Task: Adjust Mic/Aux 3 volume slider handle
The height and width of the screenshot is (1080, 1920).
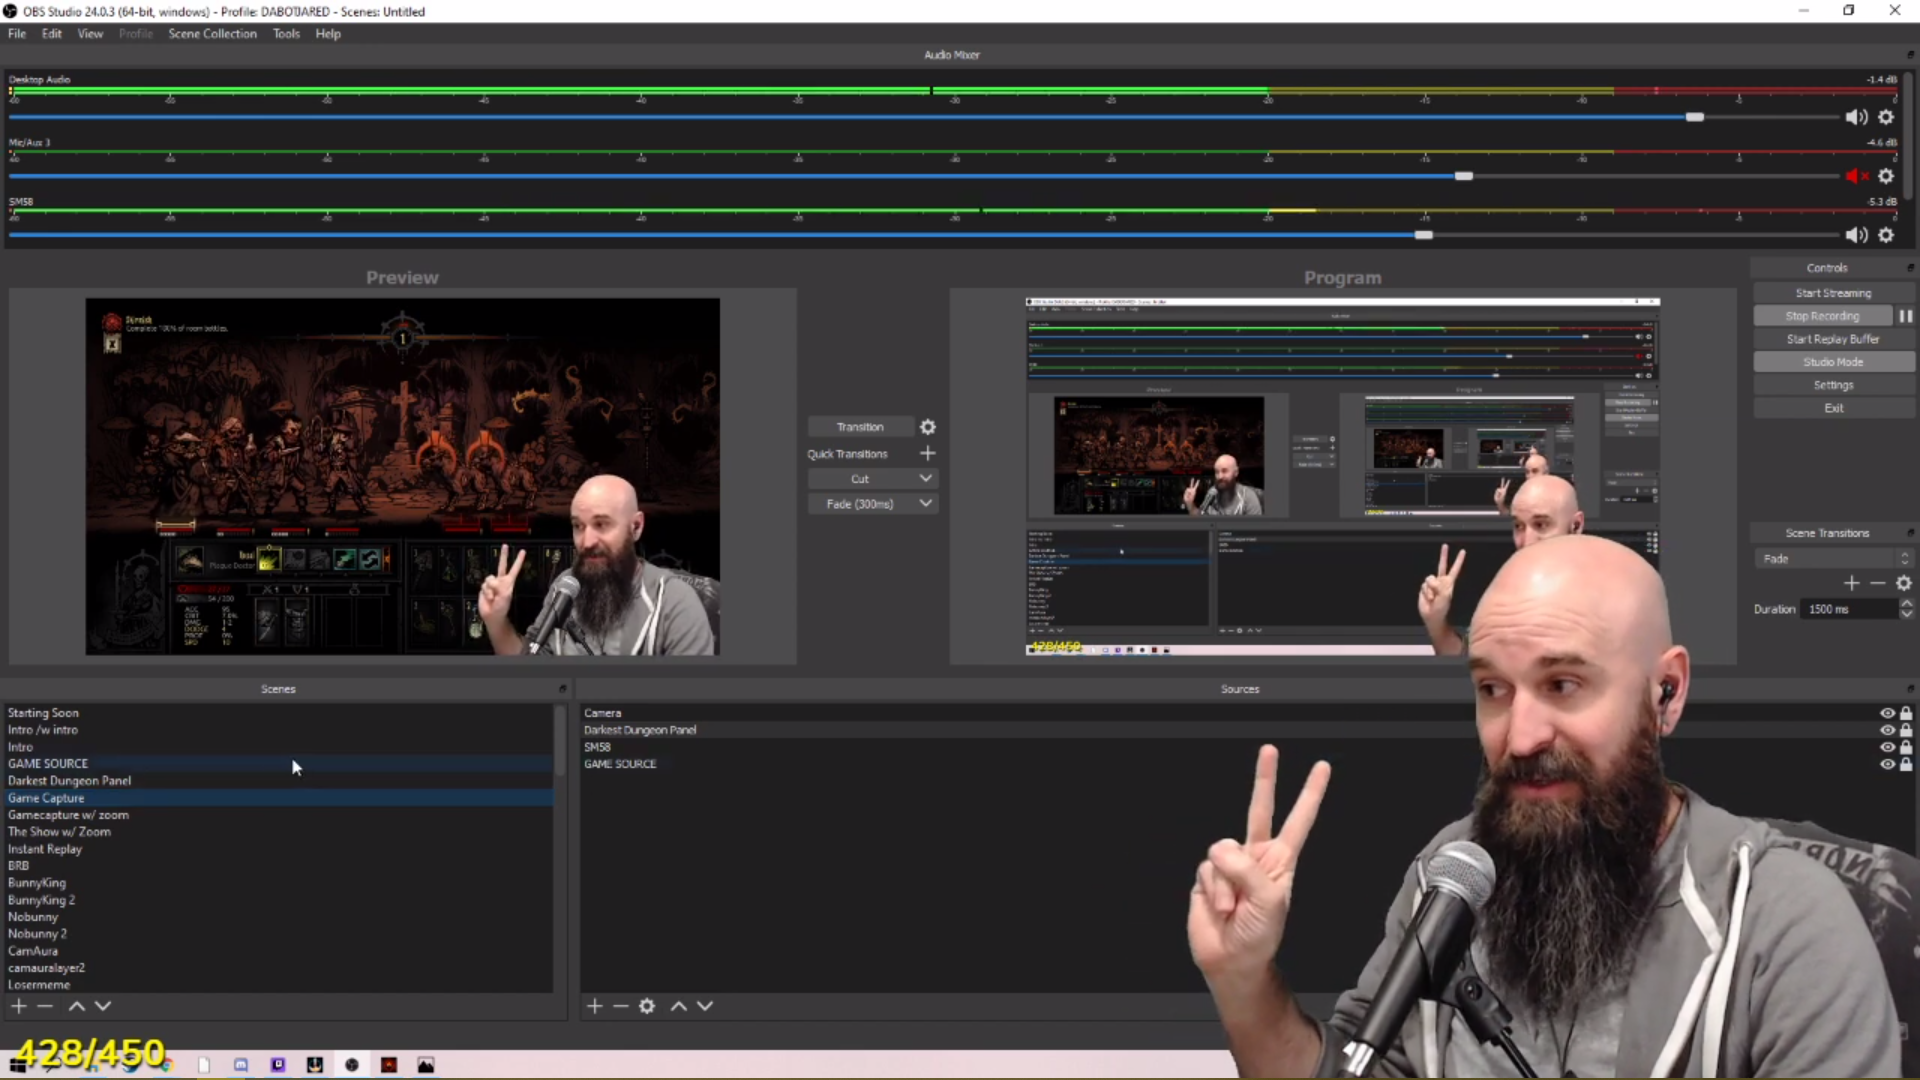Action: [x=1464, y=176]
